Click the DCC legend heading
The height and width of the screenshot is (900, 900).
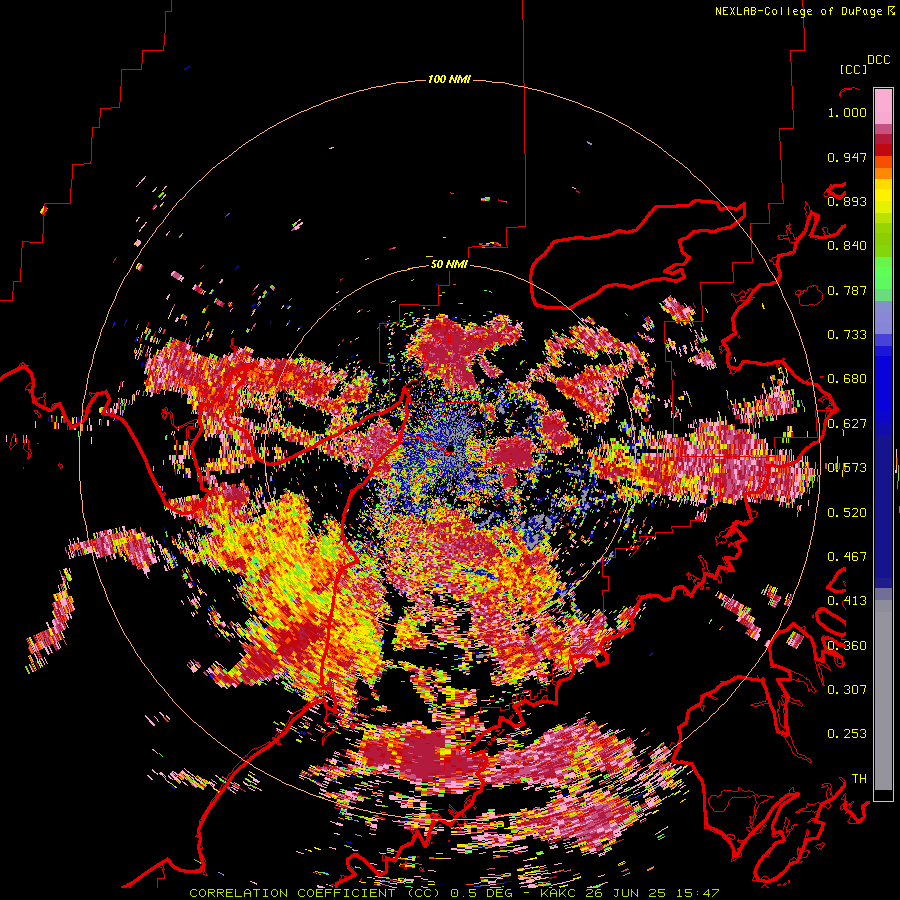(x=878, y=60)
